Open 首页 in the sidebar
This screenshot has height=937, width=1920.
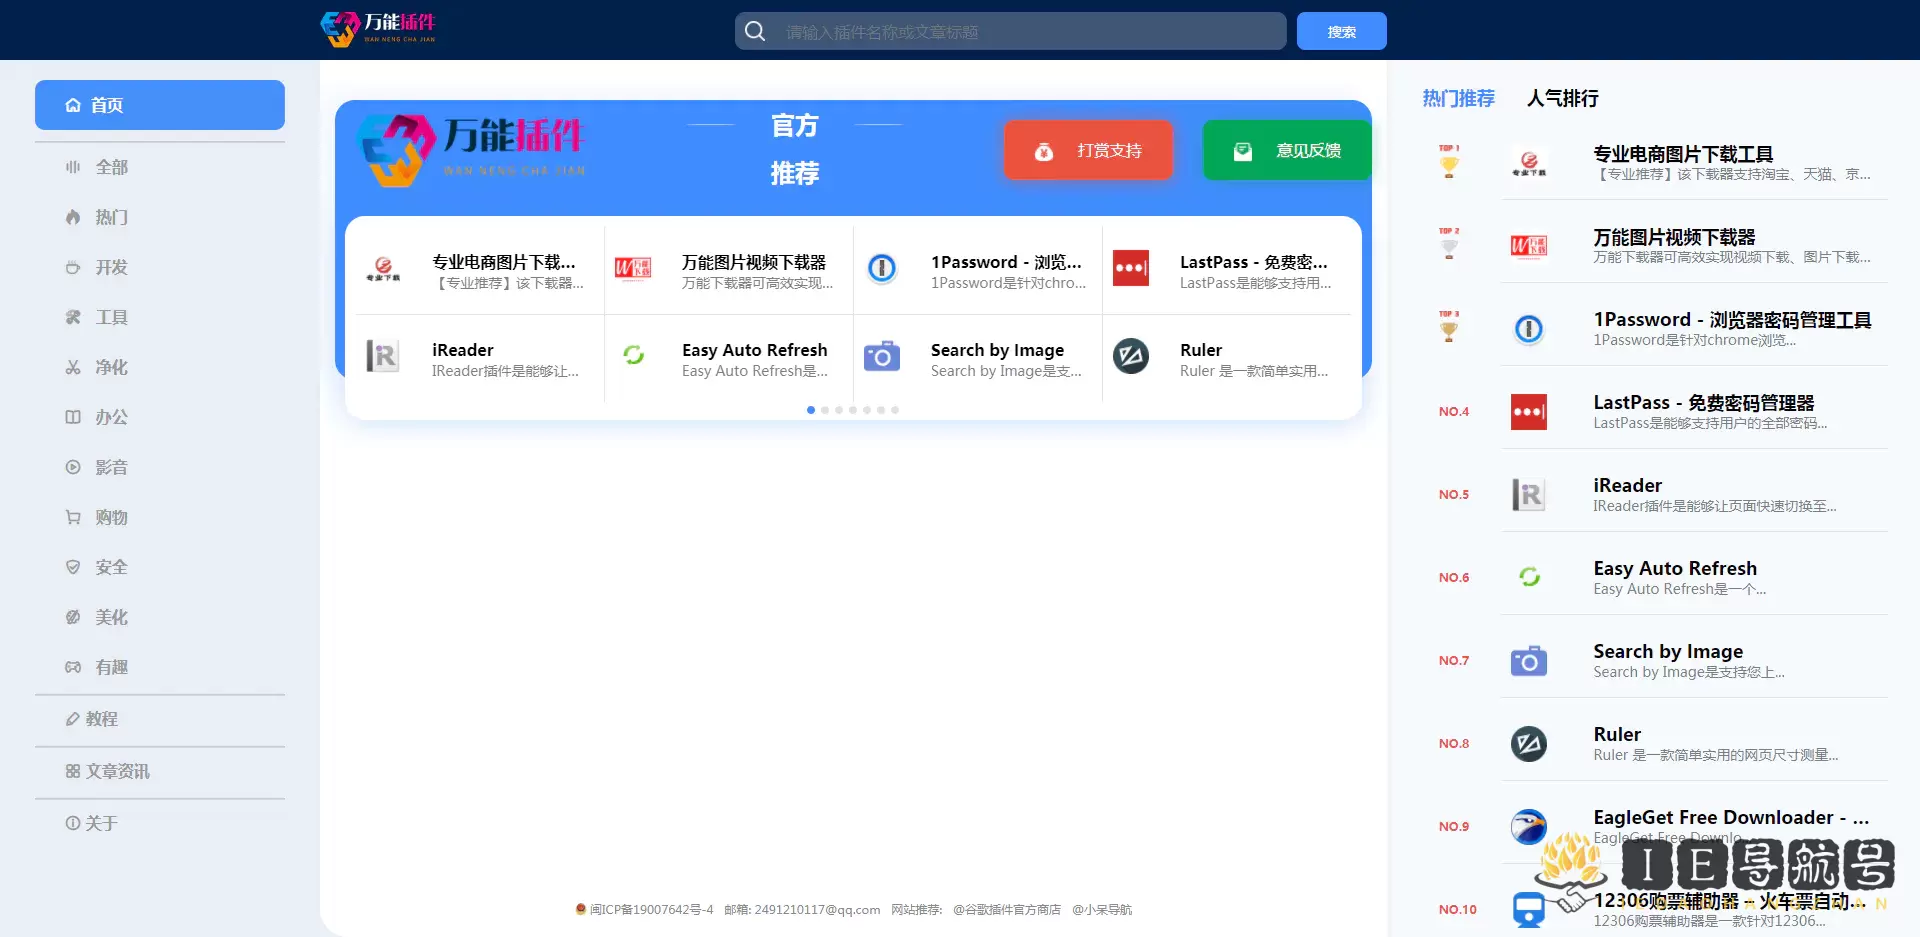(160, 105)
